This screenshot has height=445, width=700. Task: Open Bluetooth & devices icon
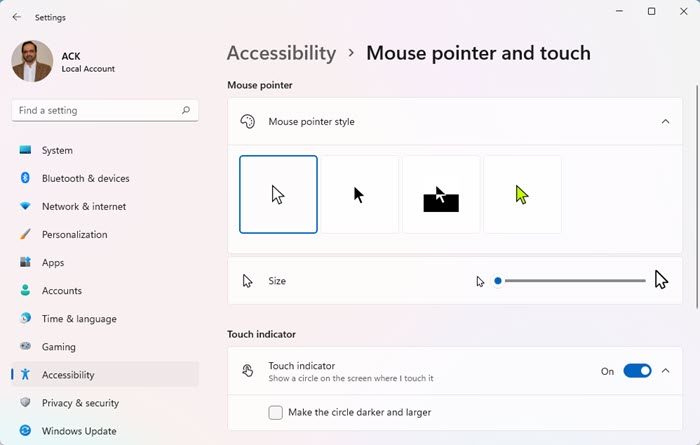click(x=25, y=179)
